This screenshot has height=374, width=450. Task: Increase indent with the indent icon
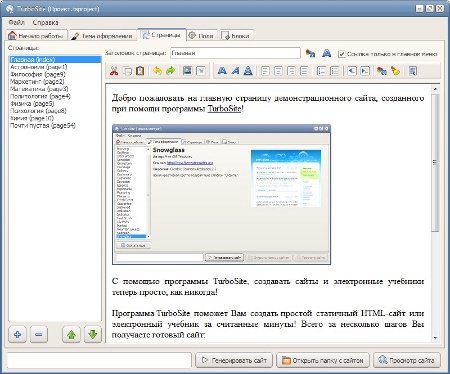pyautogui.click(x=365, y=71)
